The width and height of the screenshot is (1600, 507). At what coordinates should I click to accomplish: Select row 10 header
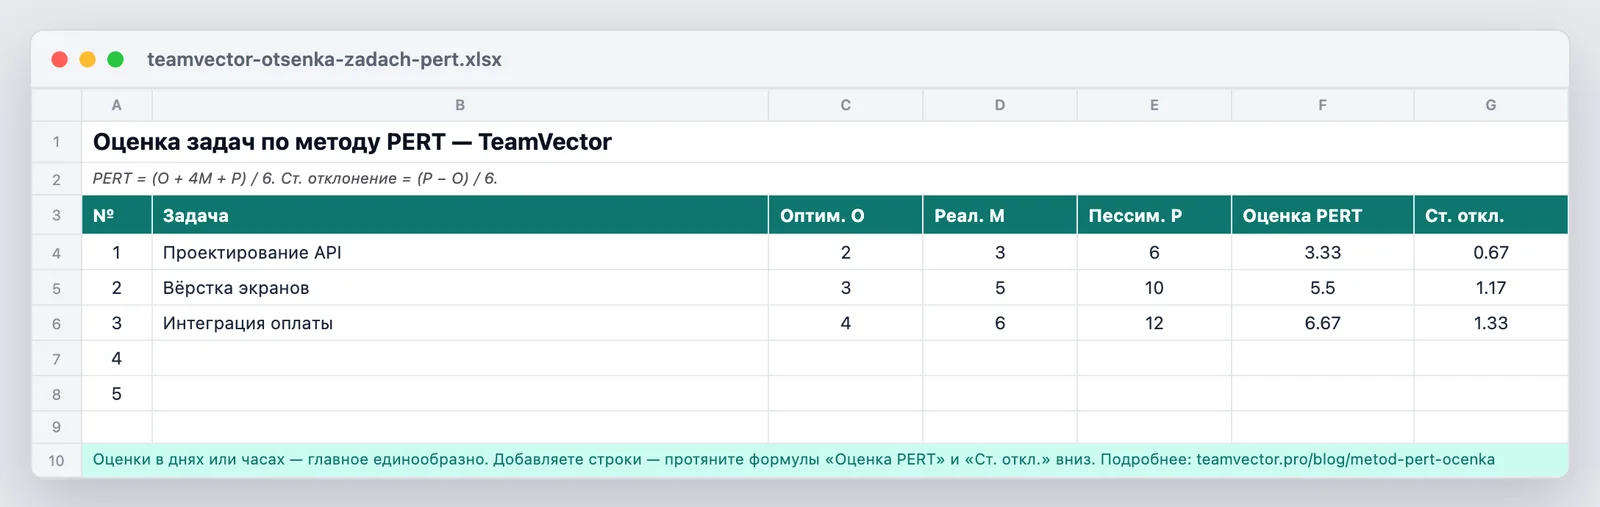click(57, 460)
